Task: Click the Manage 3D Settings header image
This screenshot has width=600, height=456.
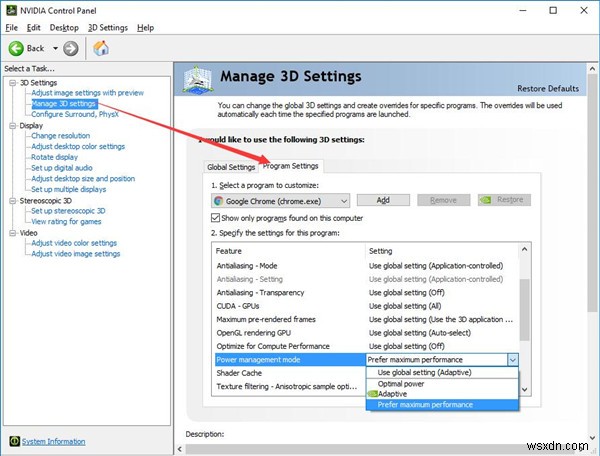Action: [x=197, y=79]
